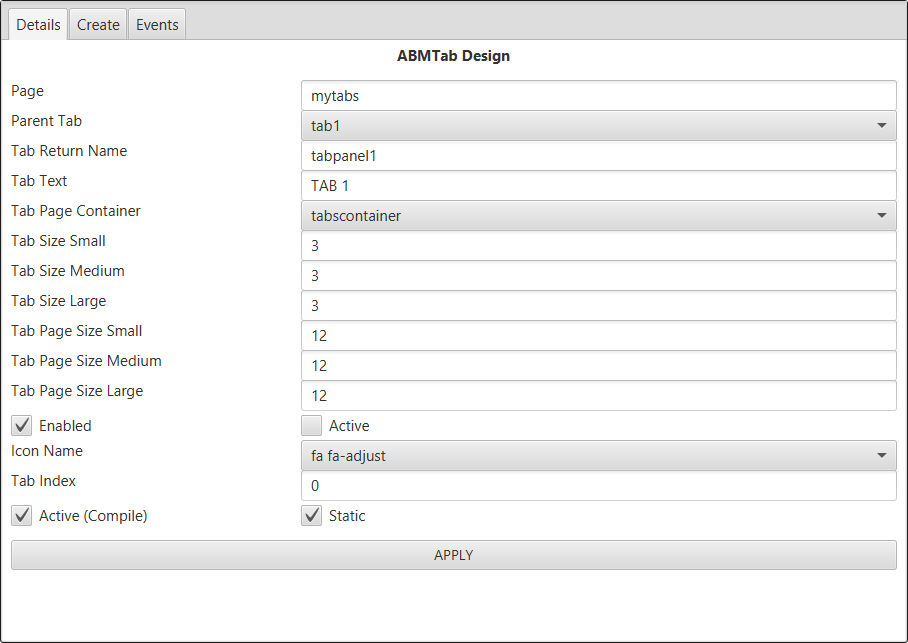Viewport: 908px width, 643px height.
Task: Check the Active checkbox
Action: [x=312, y=426]
